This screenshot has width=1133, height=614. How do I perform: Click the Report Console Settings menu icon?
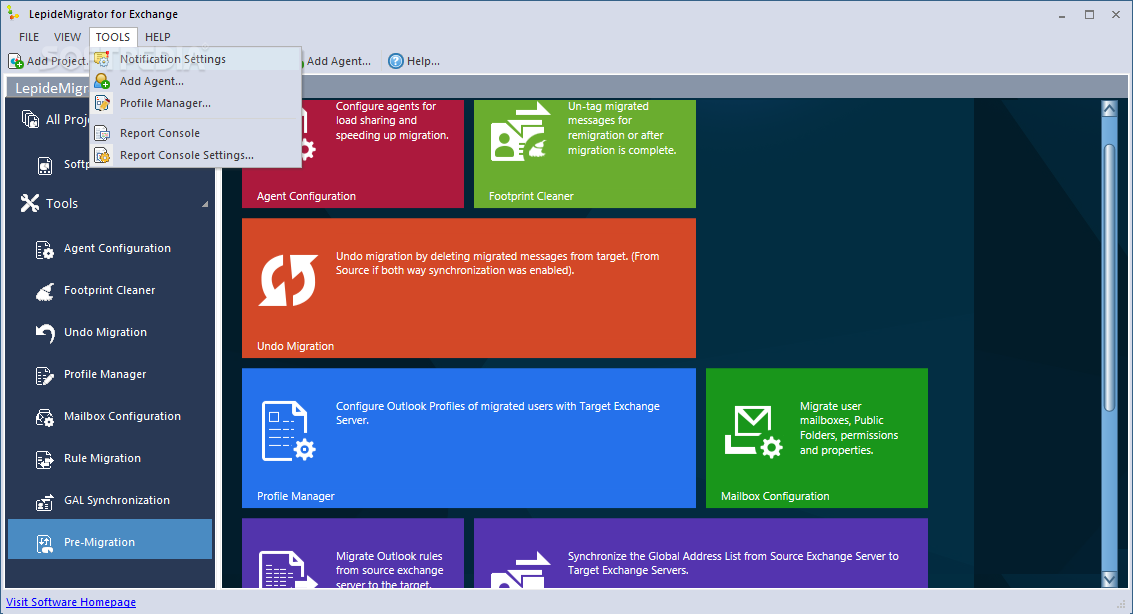103,155
